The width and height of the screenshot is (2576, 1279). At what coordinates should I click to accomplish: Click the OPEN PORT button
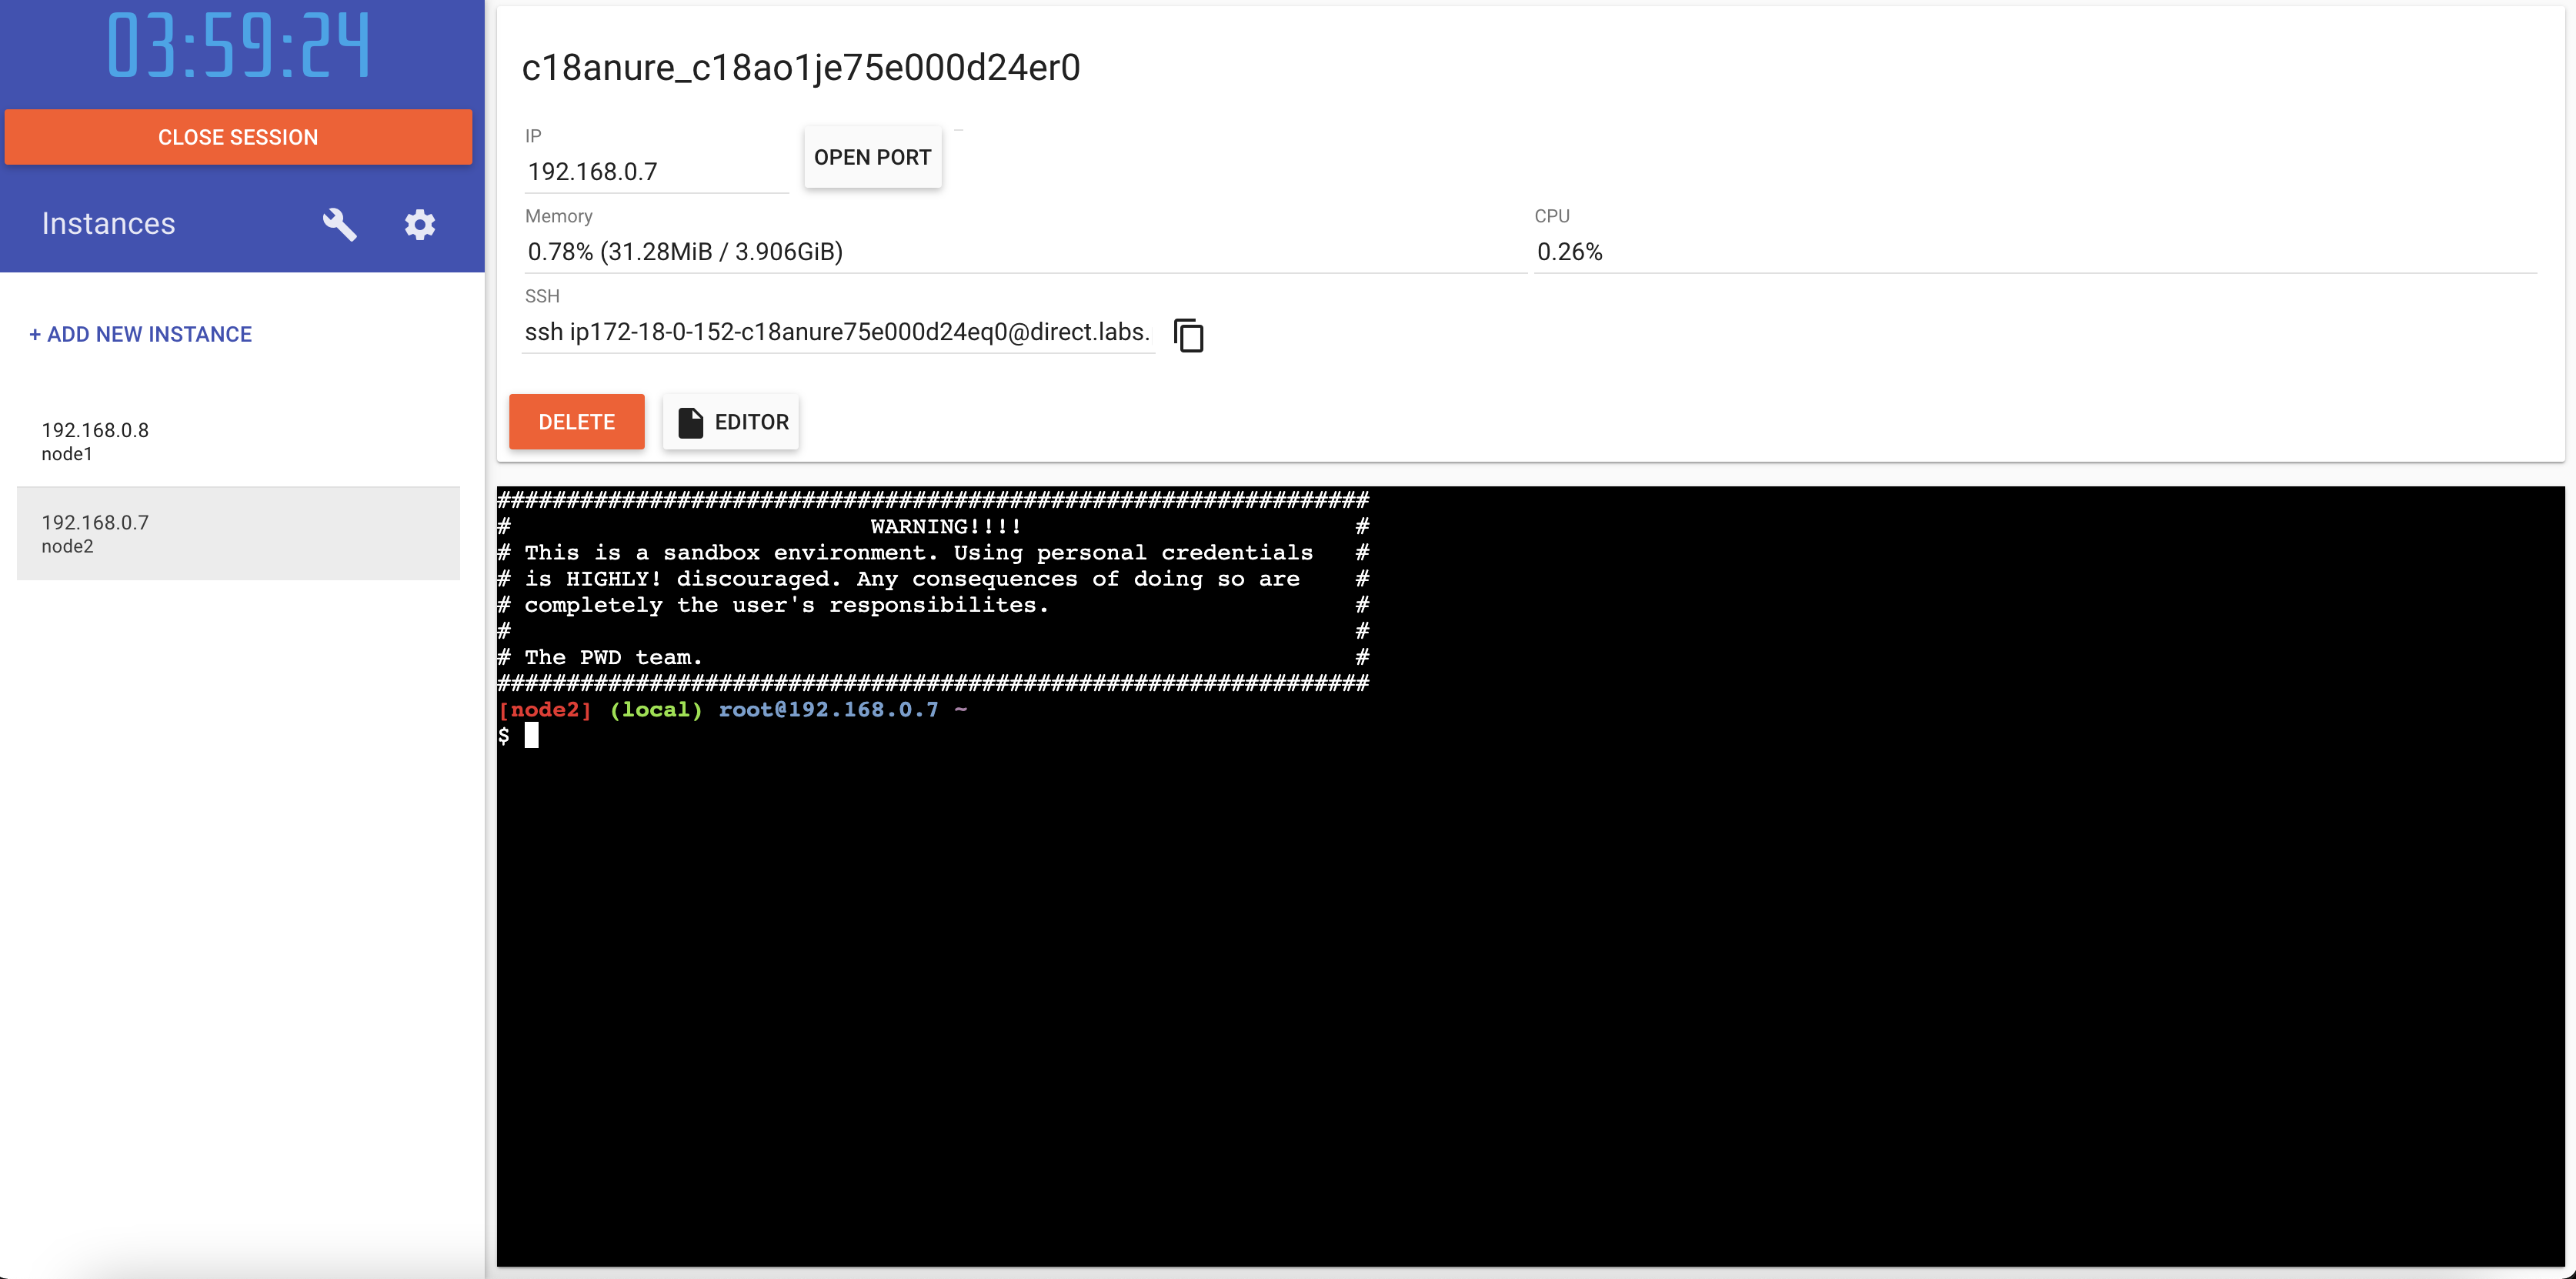point(871,156)
